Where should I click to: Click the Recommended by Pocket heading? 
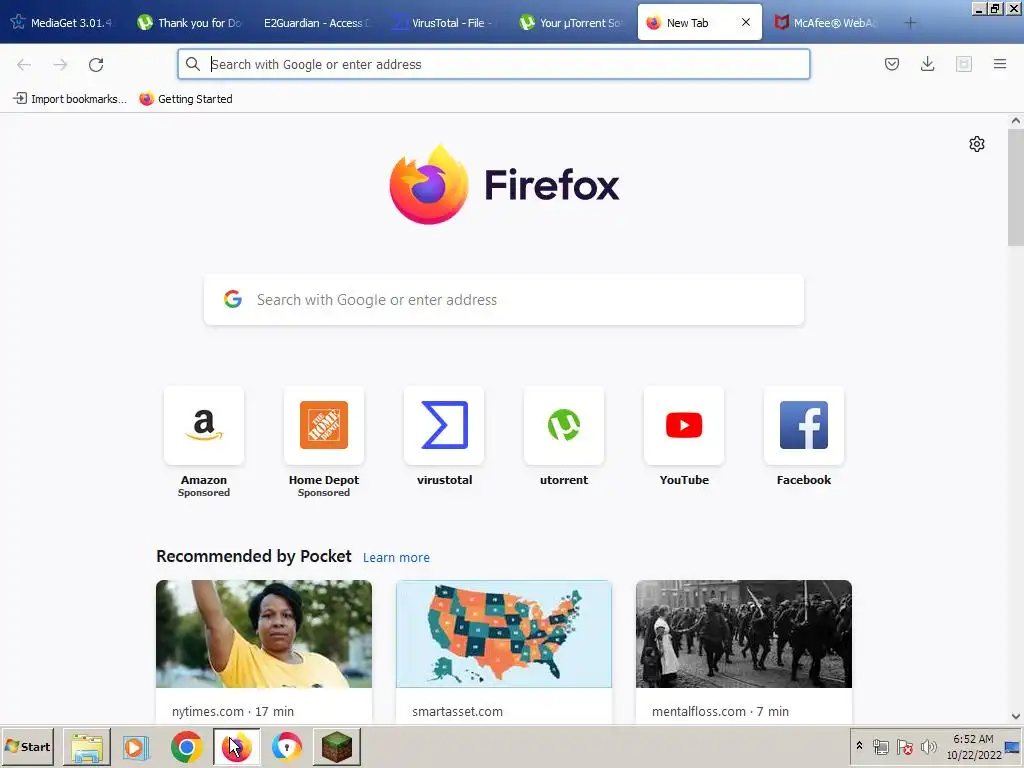click(253, 556)
